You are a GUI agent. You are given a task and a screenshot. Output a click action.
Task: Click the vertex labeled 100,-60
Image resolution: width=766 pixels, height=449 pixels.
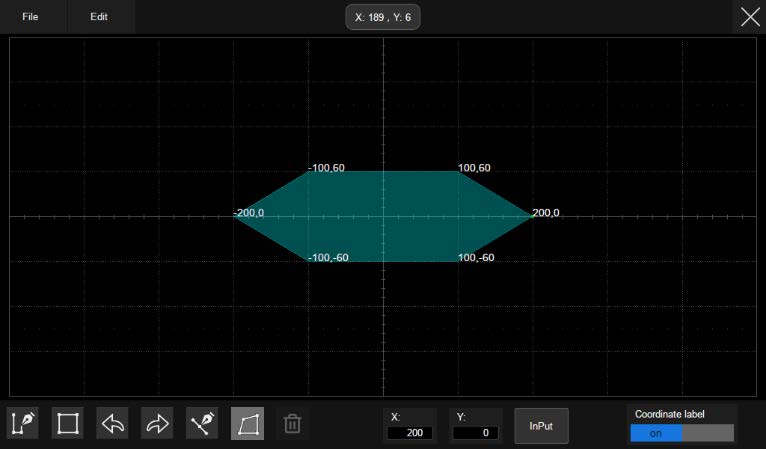click(x=458, y=261)
